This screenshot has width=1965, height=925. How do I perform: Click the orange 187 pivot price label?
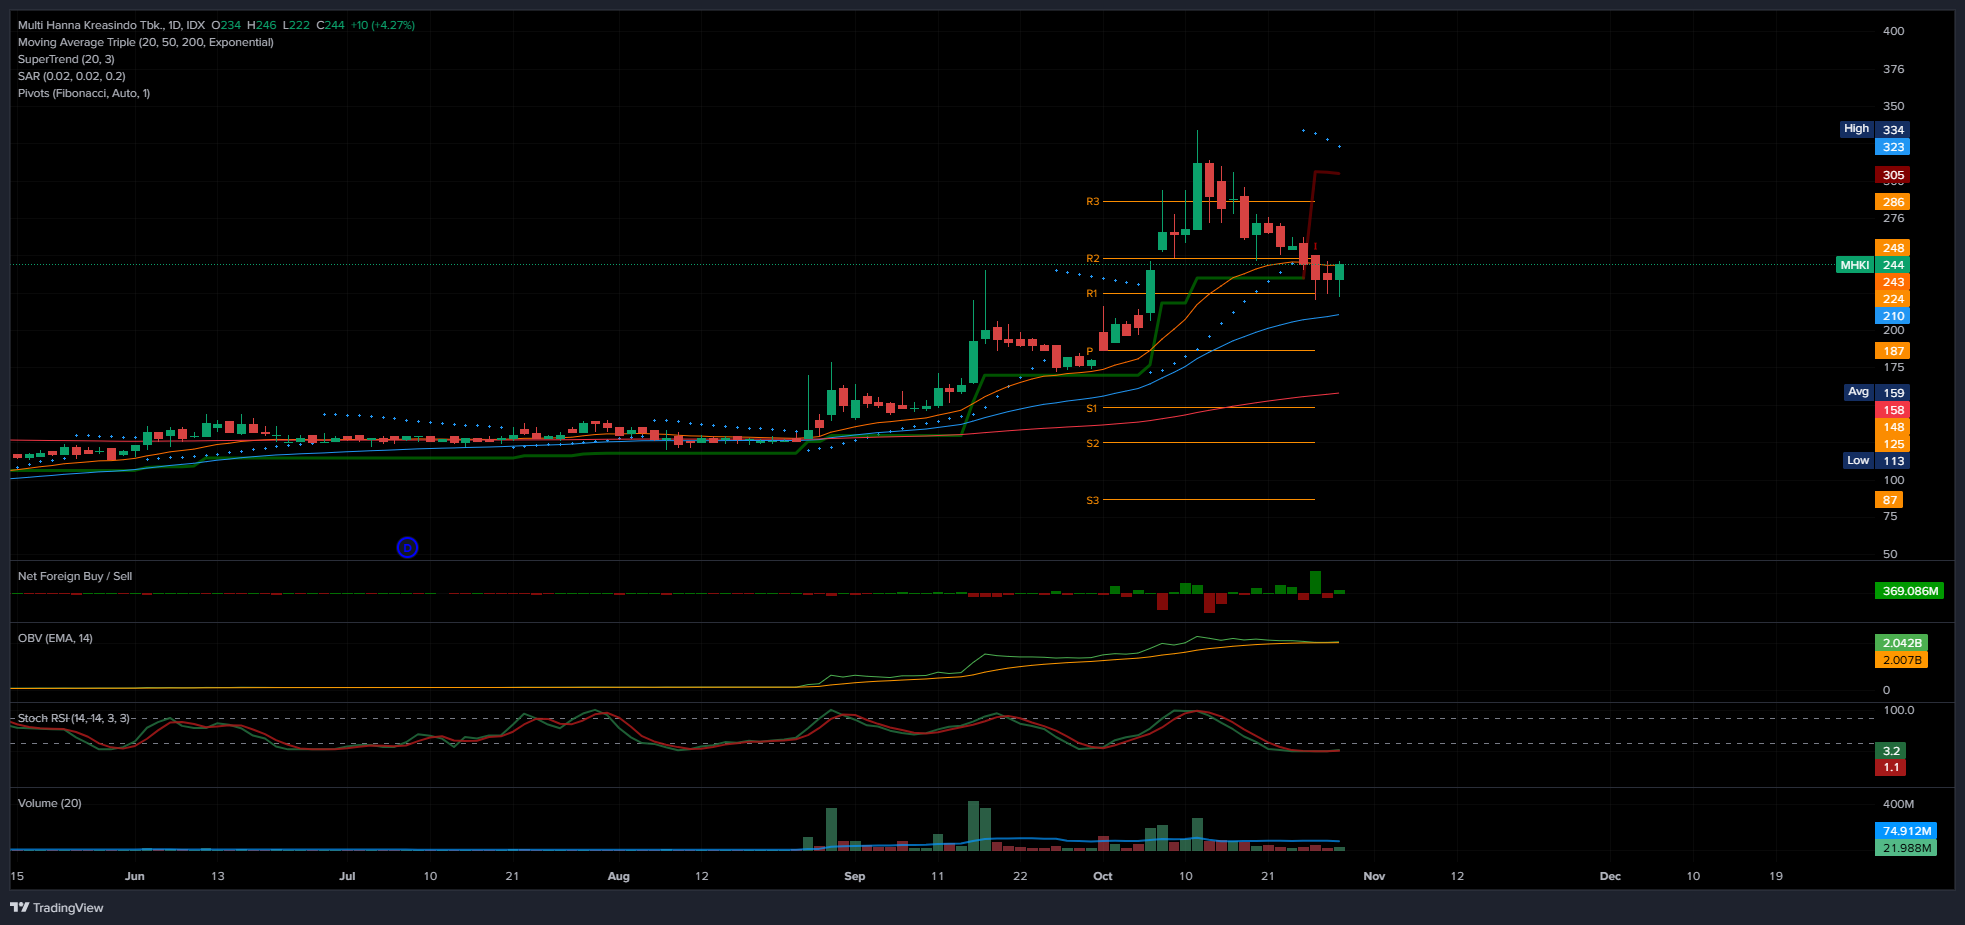click(x=1893, y=351)
